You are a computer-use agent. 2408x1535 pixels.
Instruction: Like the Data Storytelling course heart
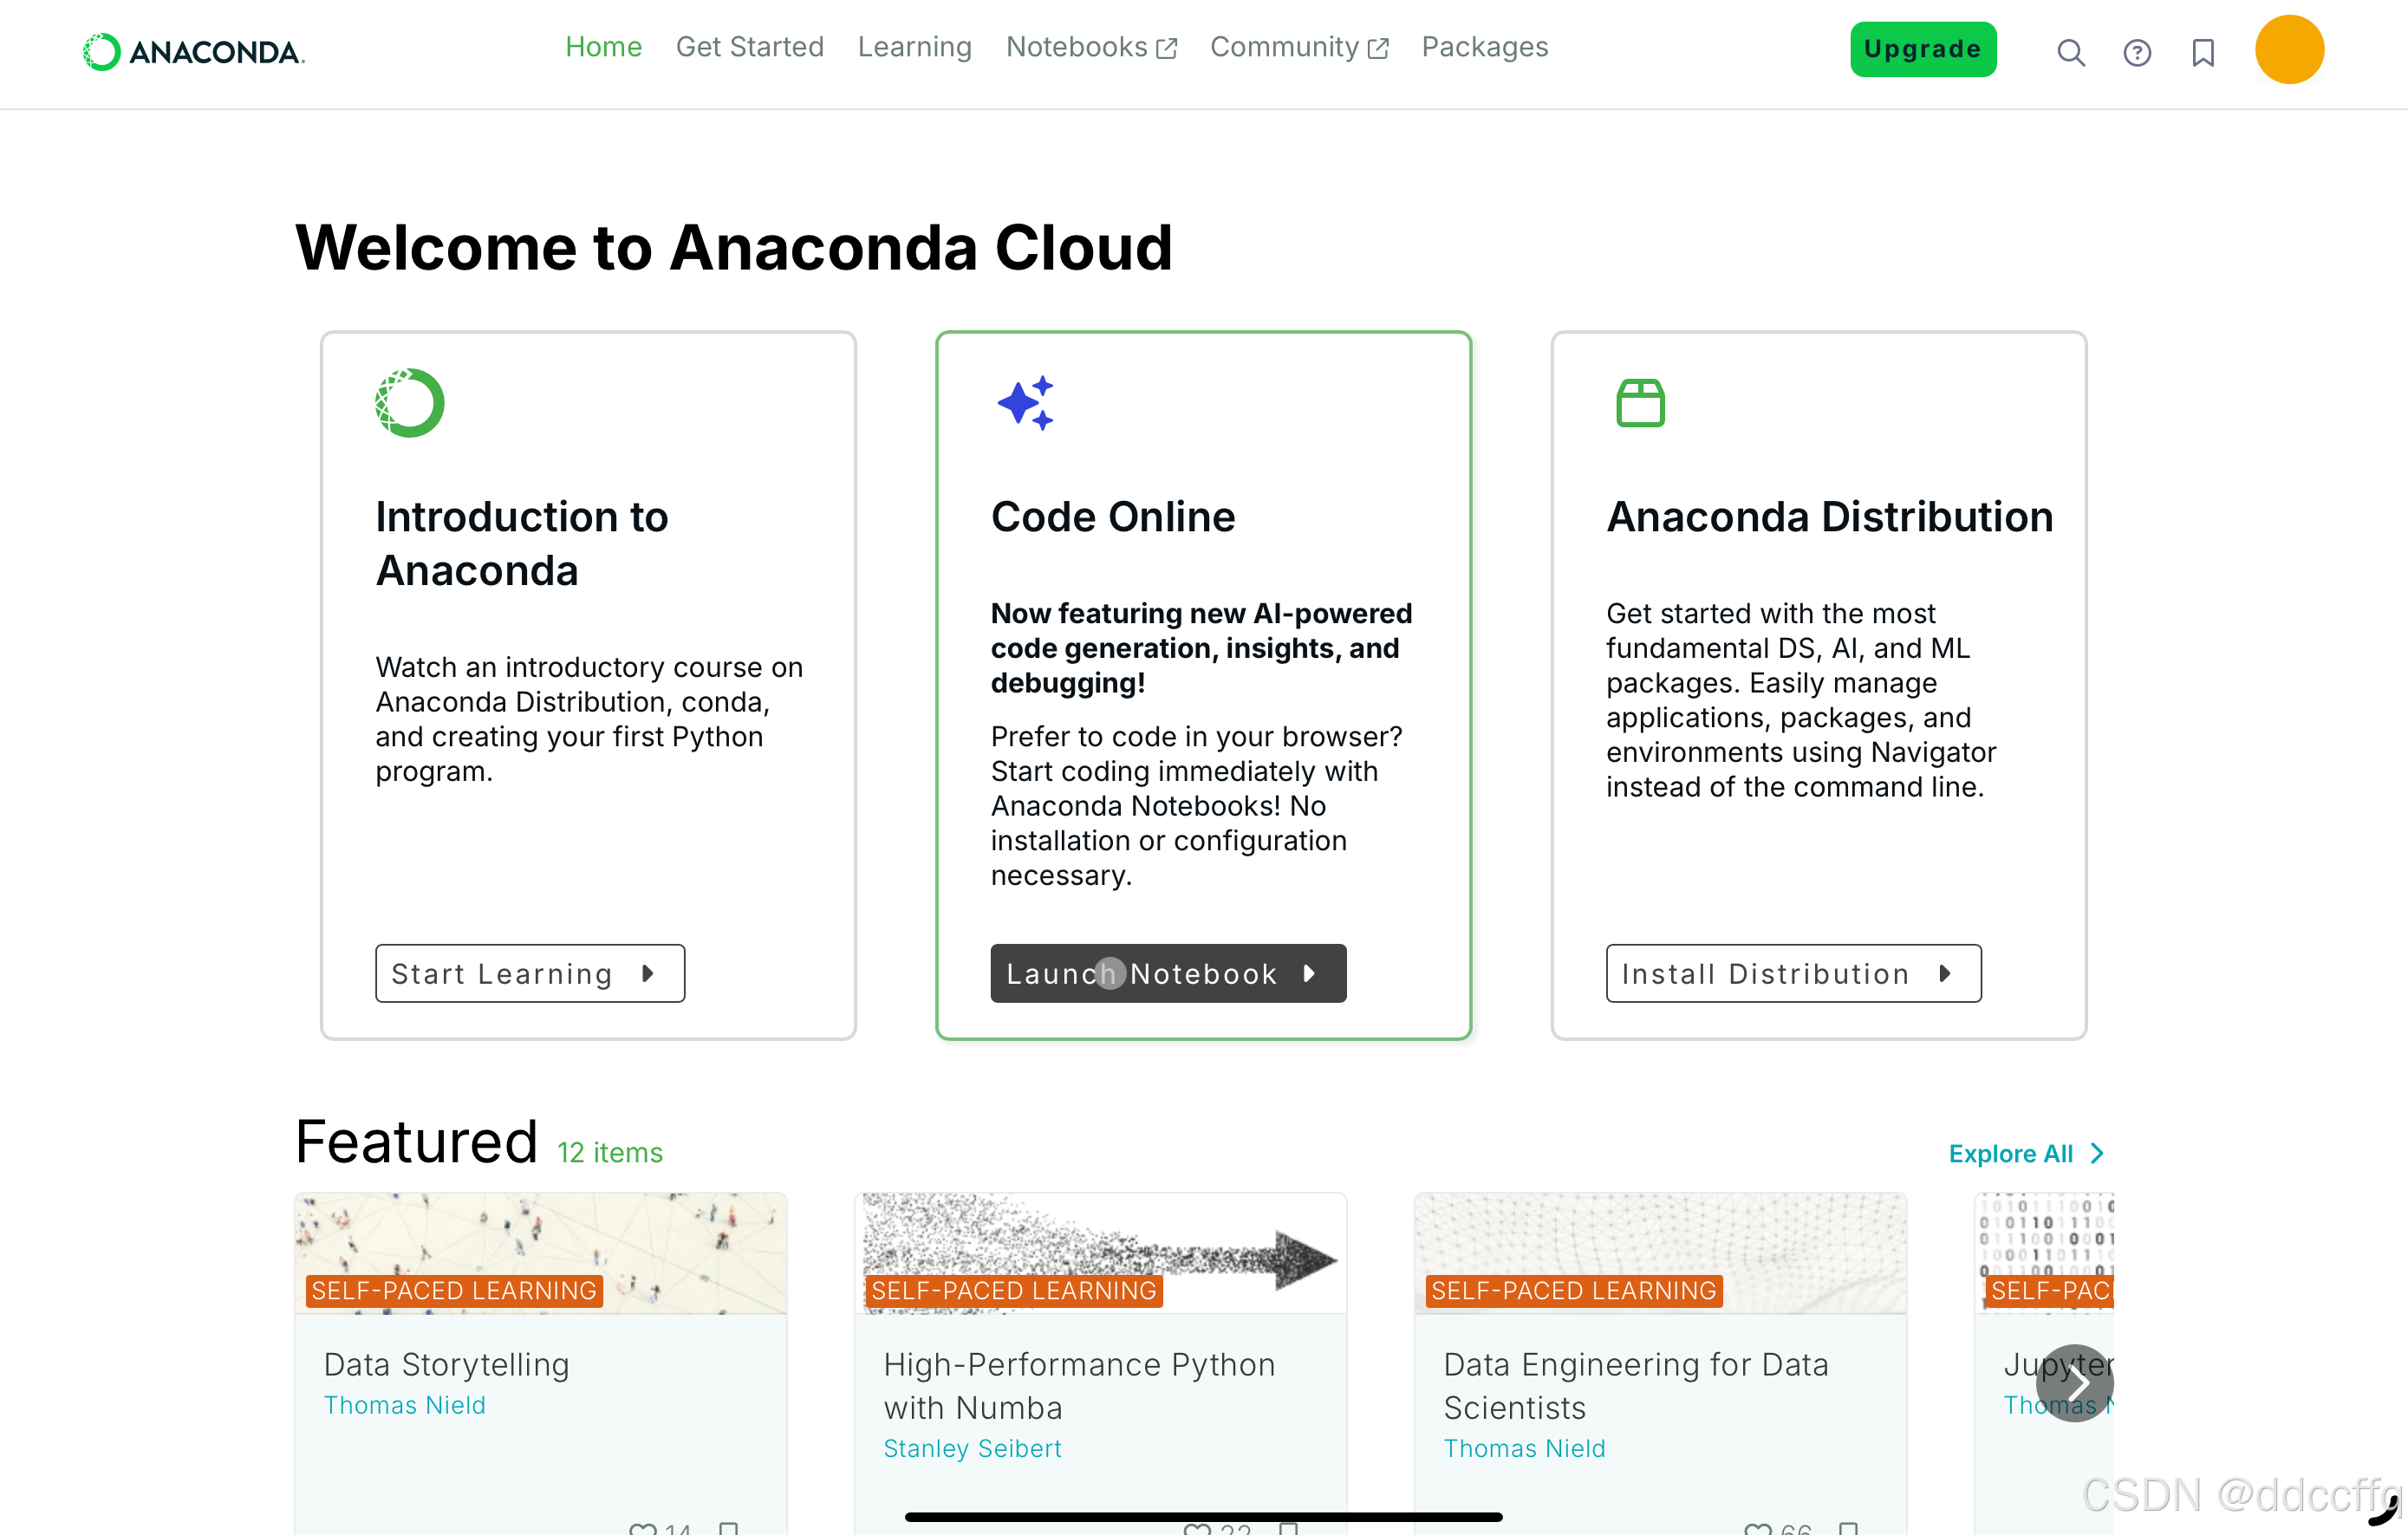coord(642,1528)
